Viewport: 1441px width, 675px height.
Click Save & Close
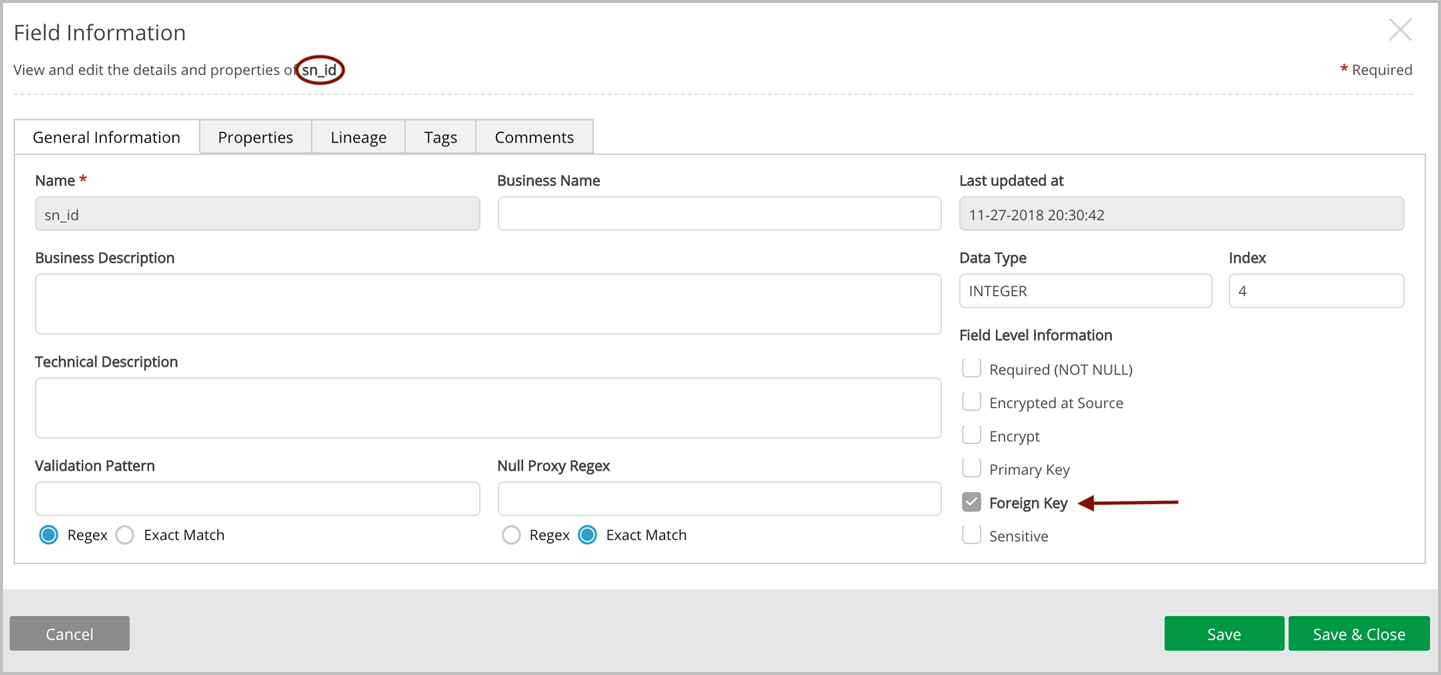click(x=1359, y=634)
